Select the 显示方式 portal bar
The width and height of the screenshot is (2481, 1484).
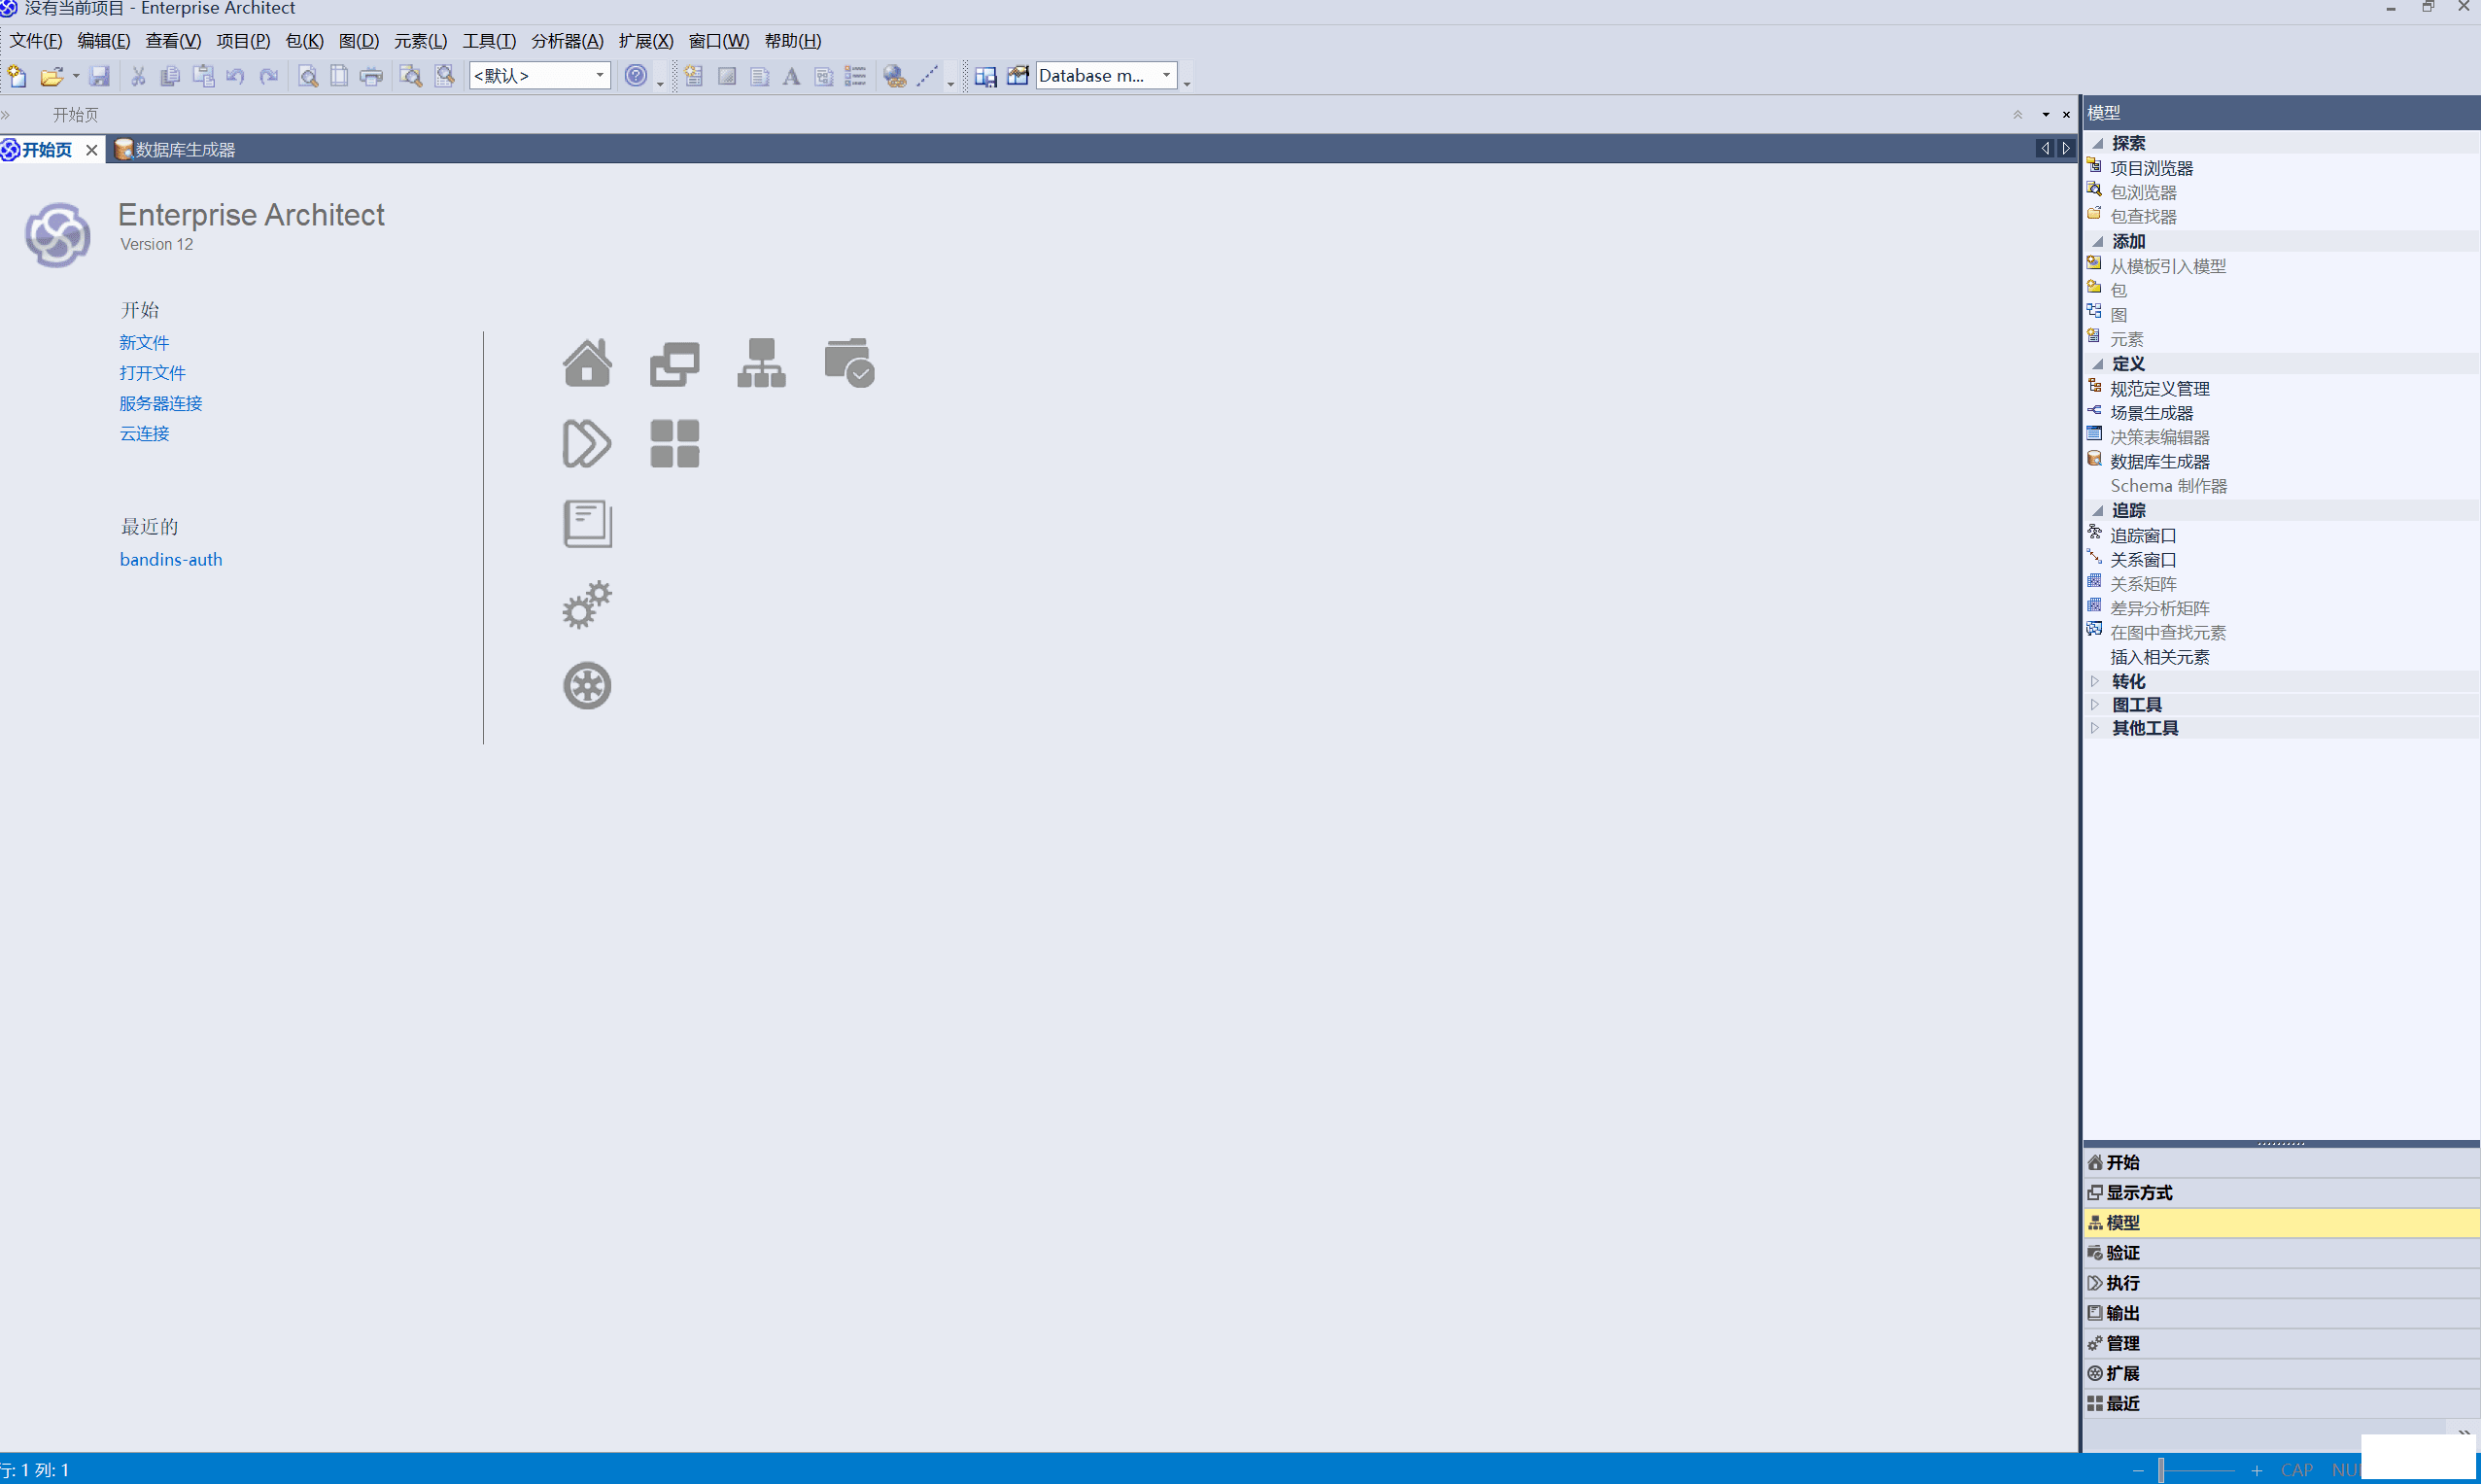[2282, 1192]
